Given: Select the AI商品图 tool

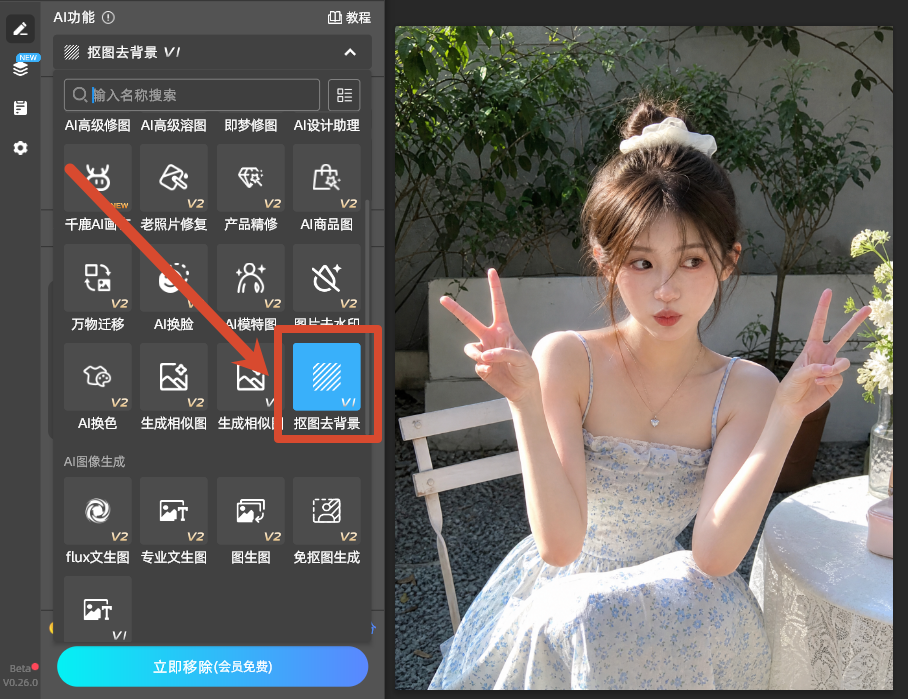Looking at the screenshot, I should click(x=327, y=189).
